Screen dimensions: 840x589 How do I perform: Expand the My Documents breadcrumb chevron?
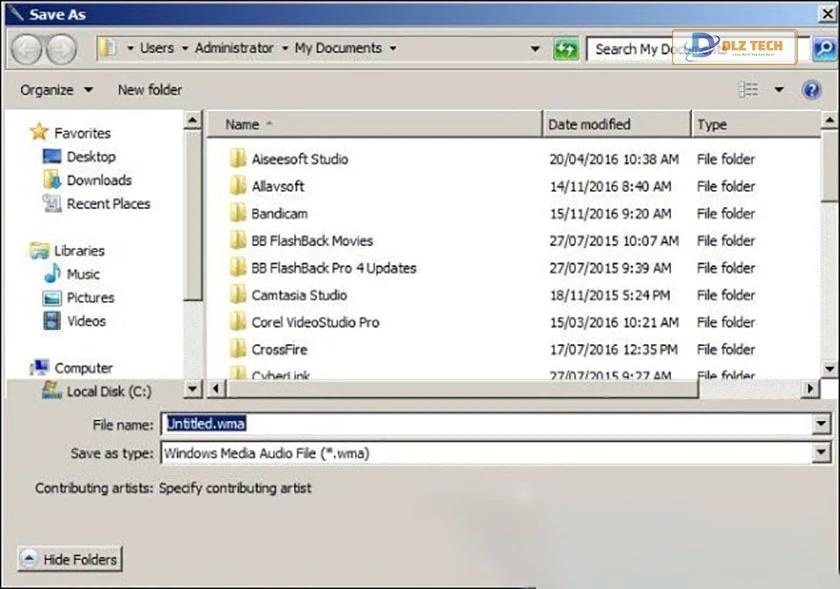[394, 47]
